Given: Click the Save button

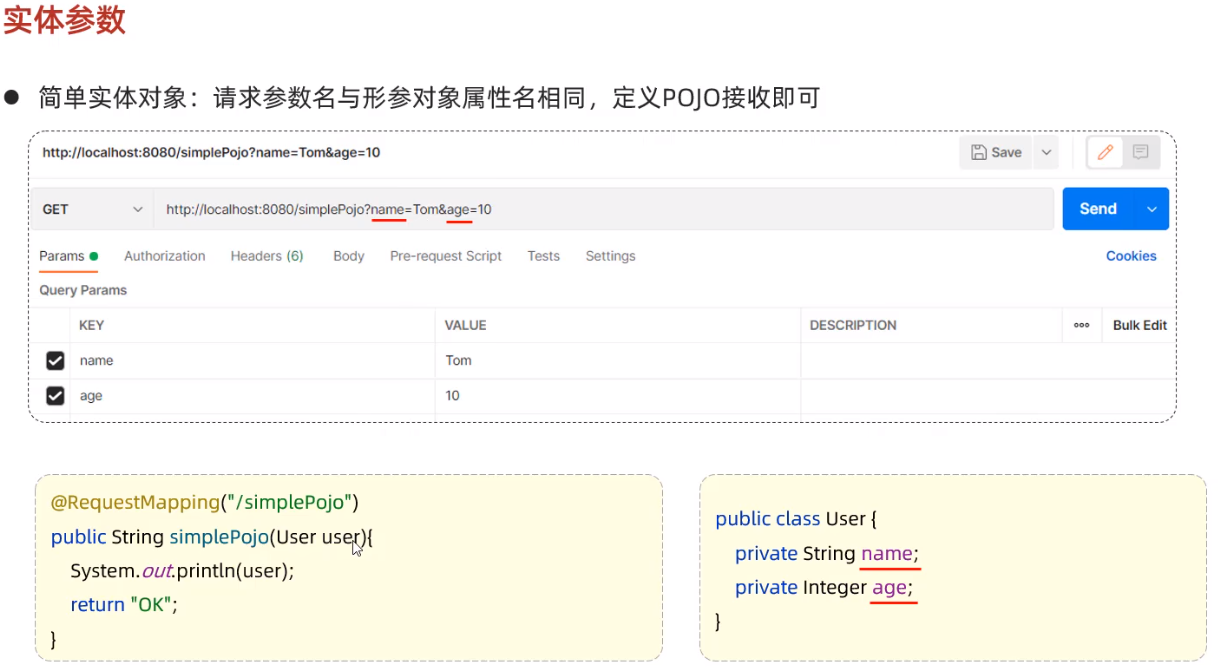Looking at the screenshot, I should point(995,152).
